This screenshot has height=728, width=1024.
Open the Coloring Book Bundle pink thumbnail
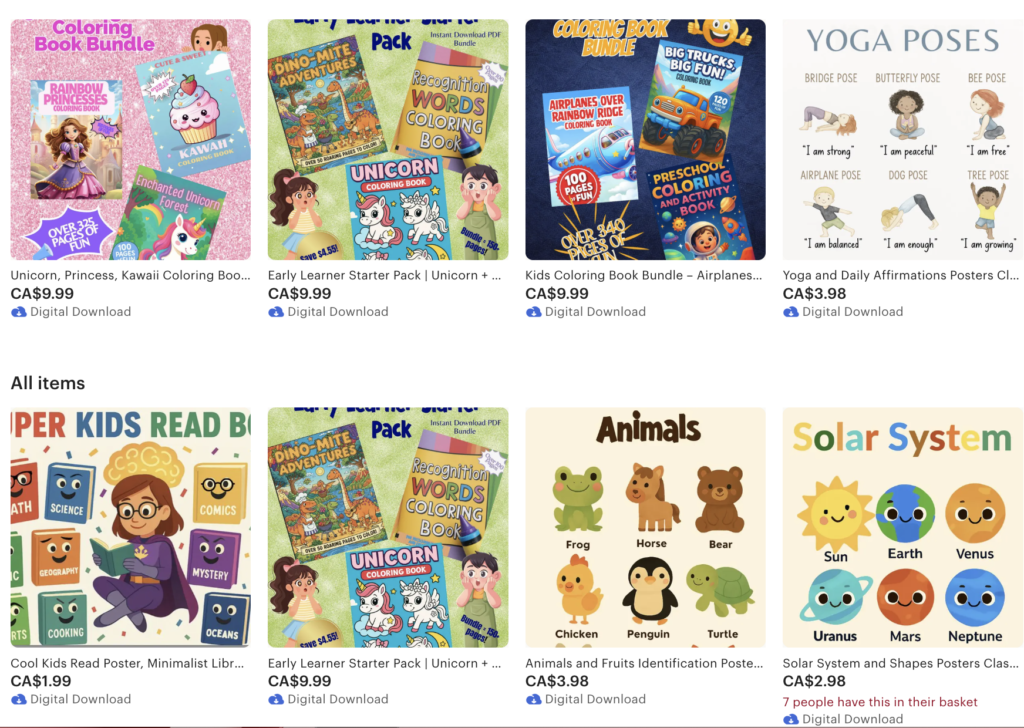point(131,140)
